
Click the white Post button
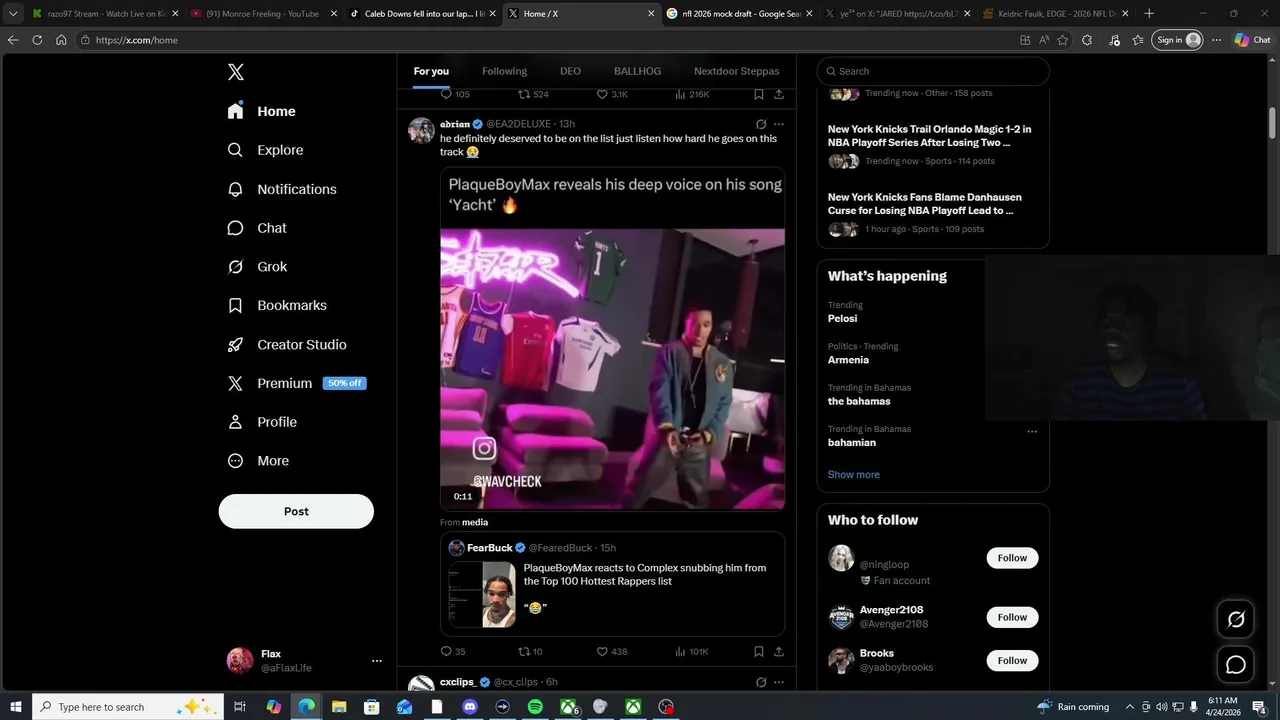click(296, 511)
